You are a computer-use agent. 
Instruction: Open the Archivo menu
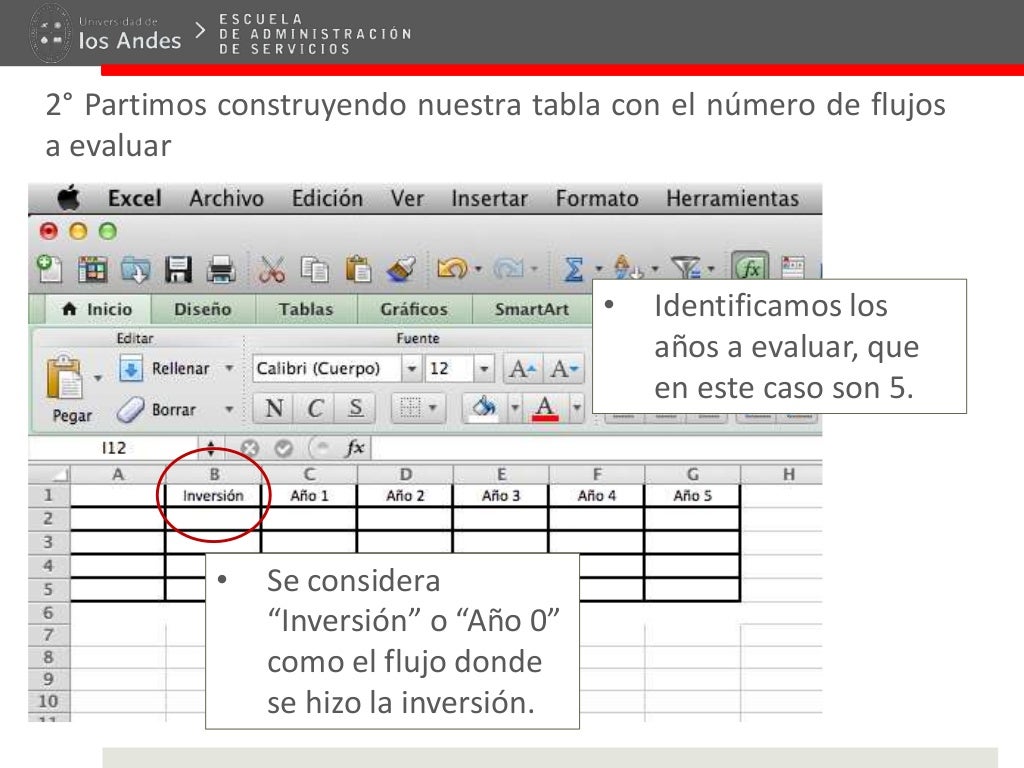pyautogui.click(x=227, y=198)
